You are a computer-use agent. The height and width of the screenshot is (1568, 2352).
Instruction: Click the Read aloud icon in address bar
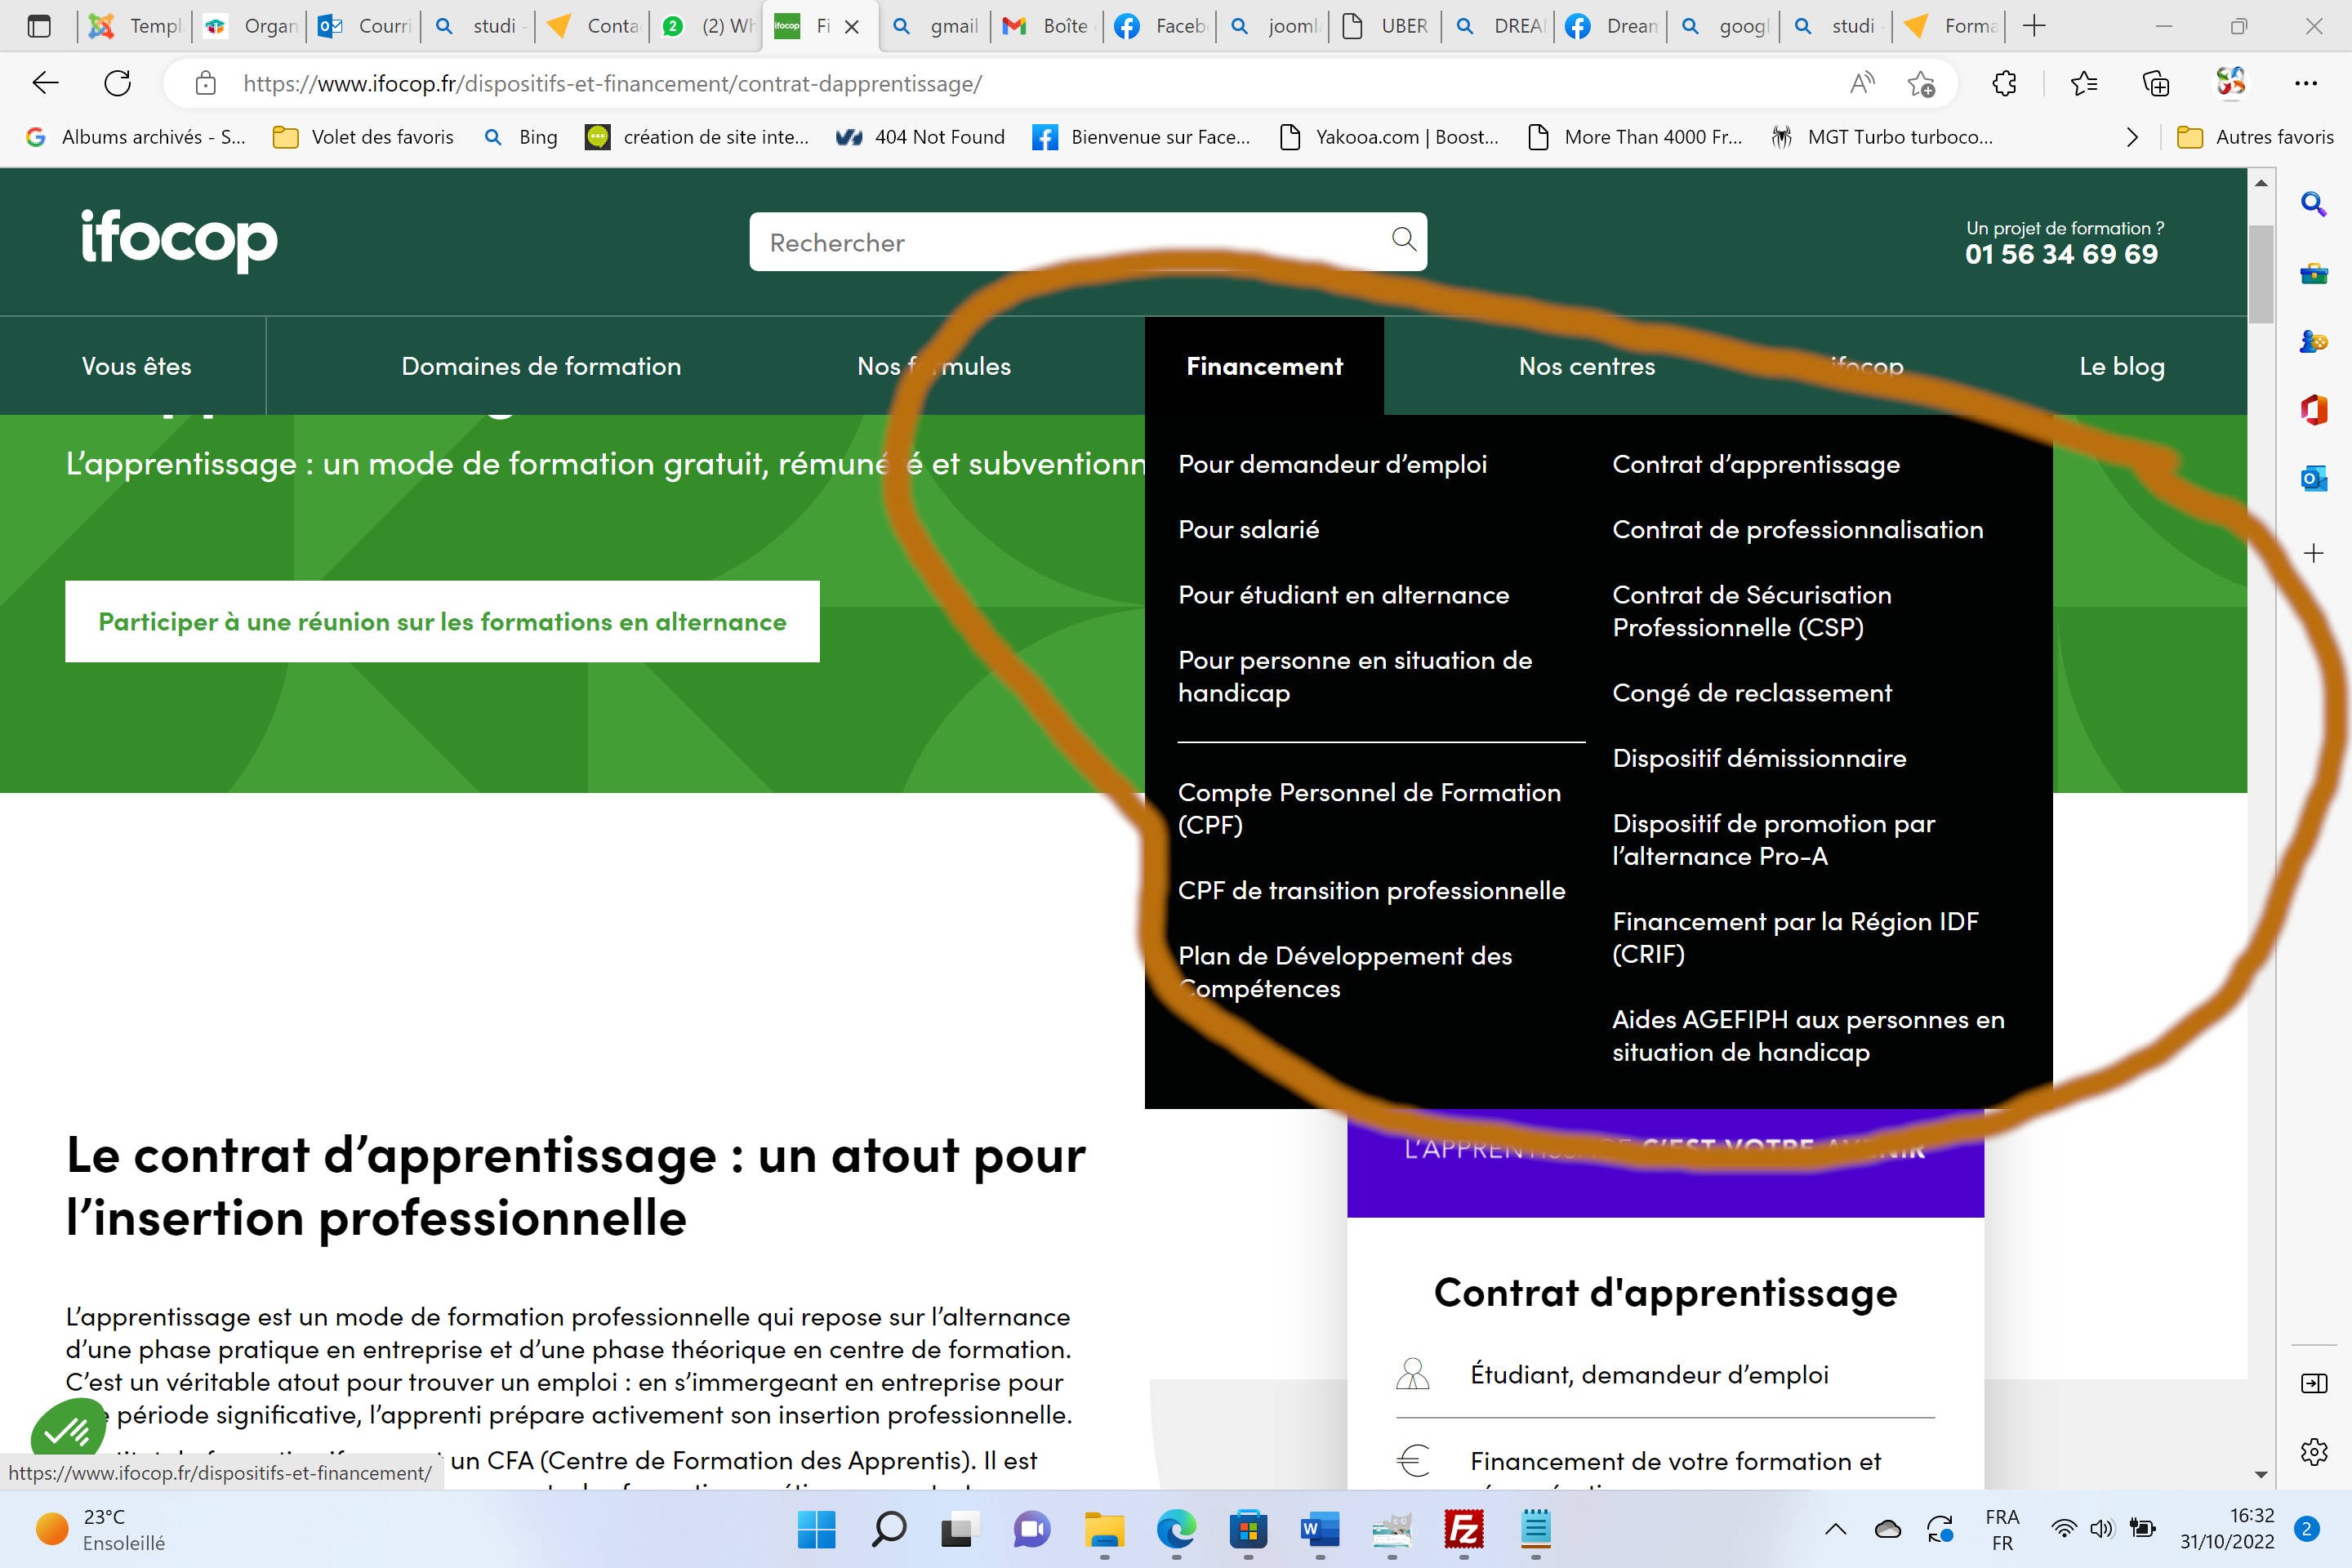pyautogui.click(x=1861, y=83)
